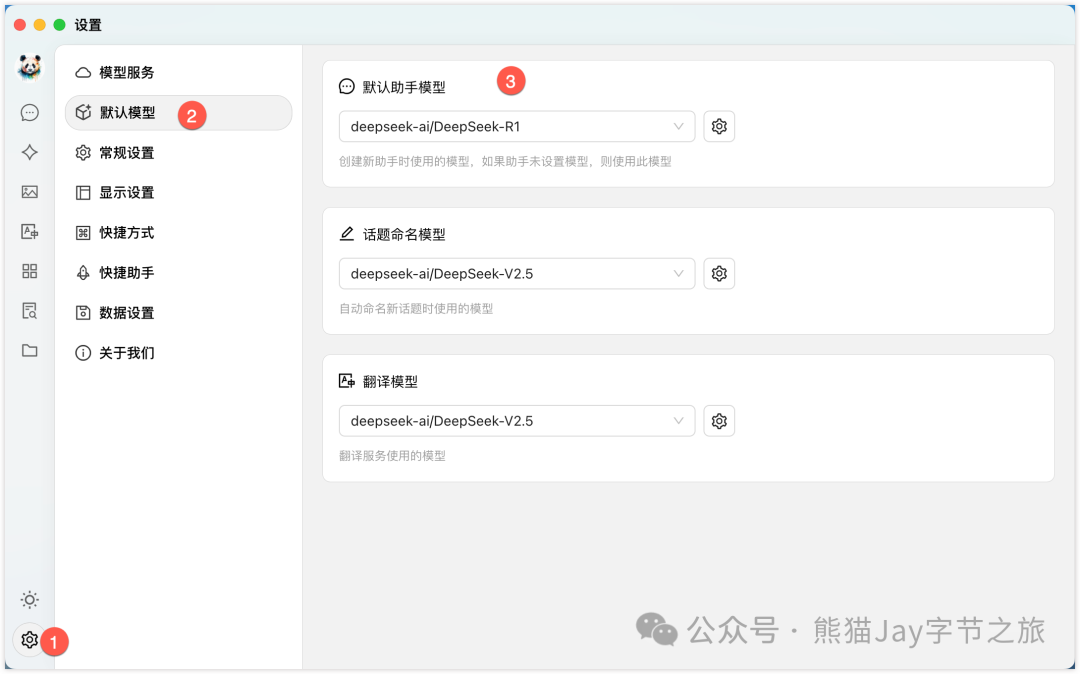Click the gear icon next to 常规设置
The width and height of the screenshot is (1080, 674).
click(x=83, y=153)
